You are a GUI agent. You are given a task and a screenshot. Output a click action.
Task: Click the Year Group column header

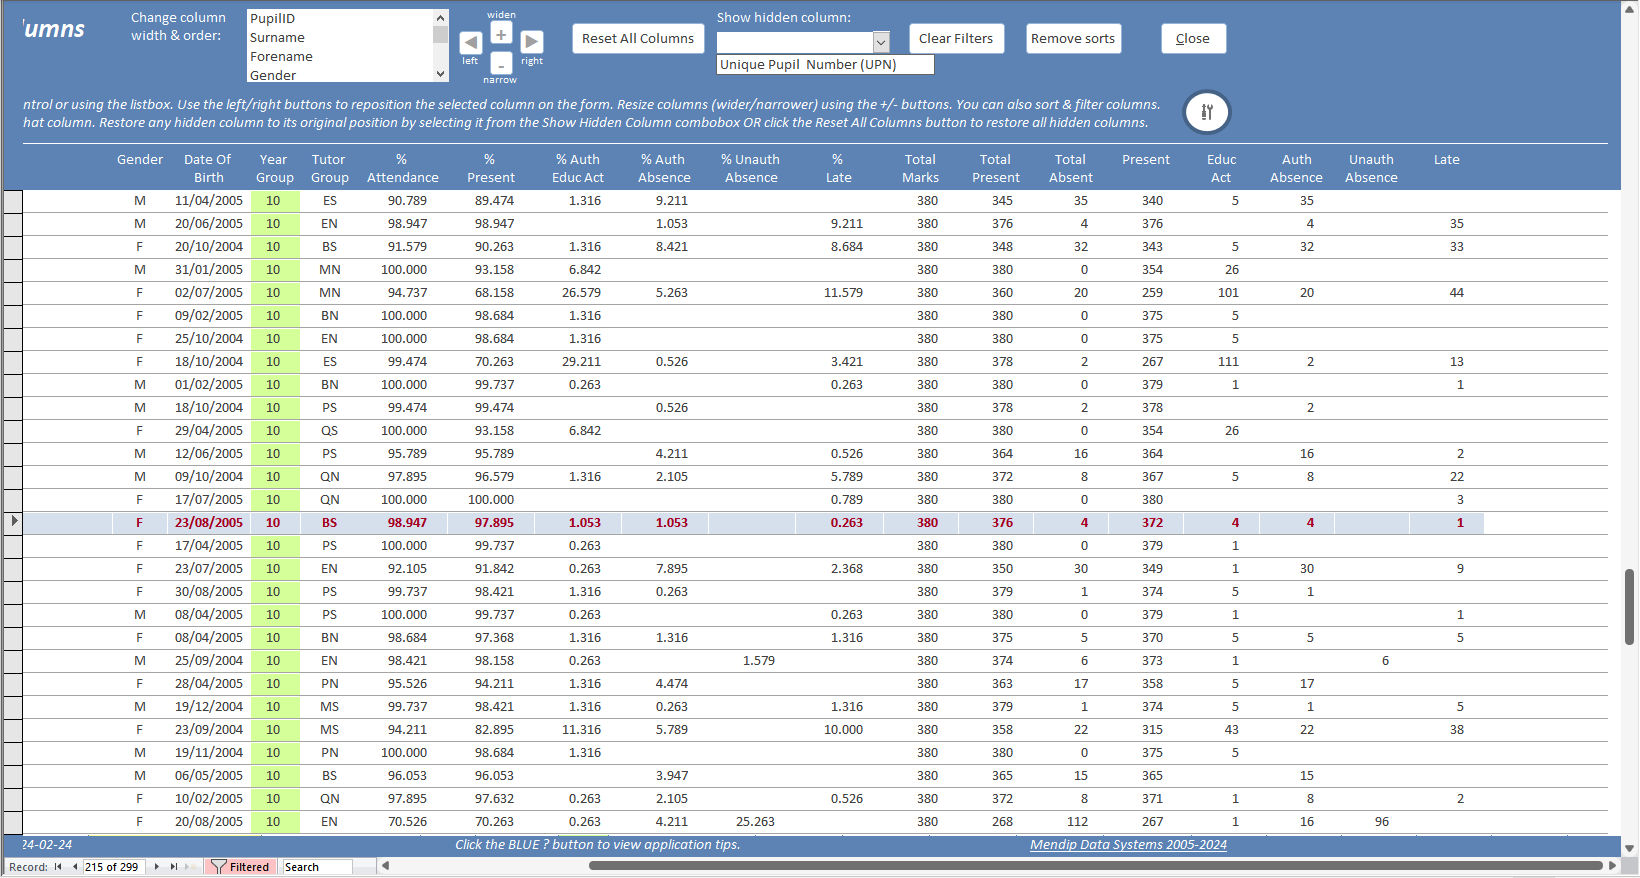tap(274, 168)
